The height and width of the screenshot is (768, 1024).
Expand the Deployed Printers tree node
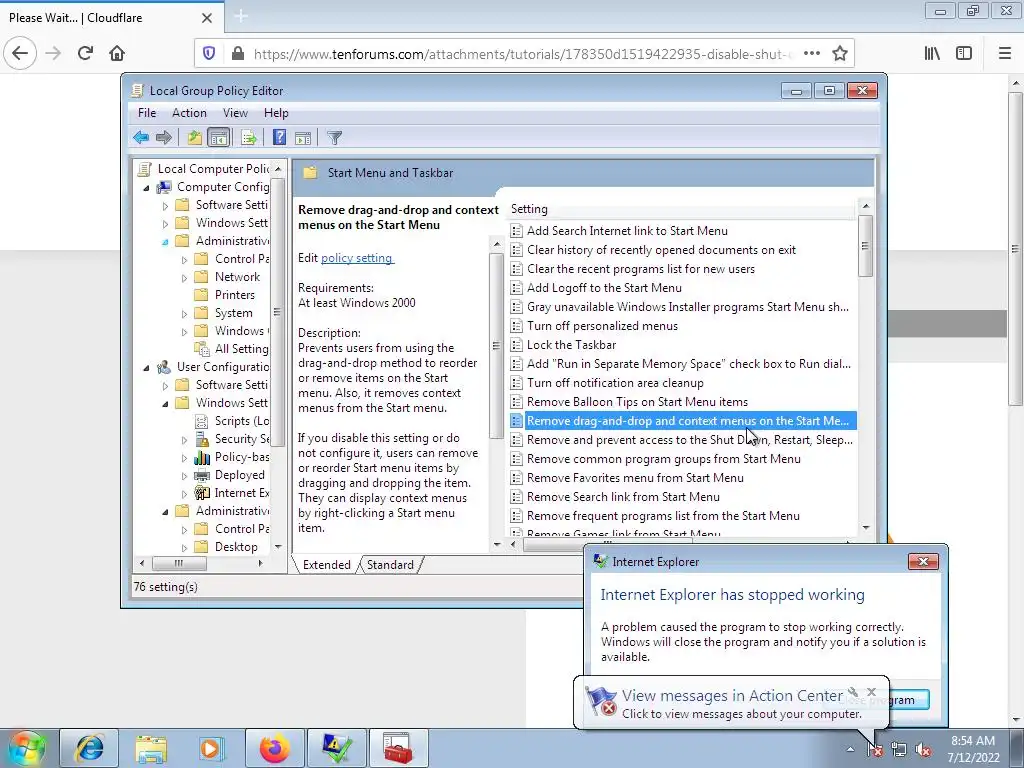(184, 476)
